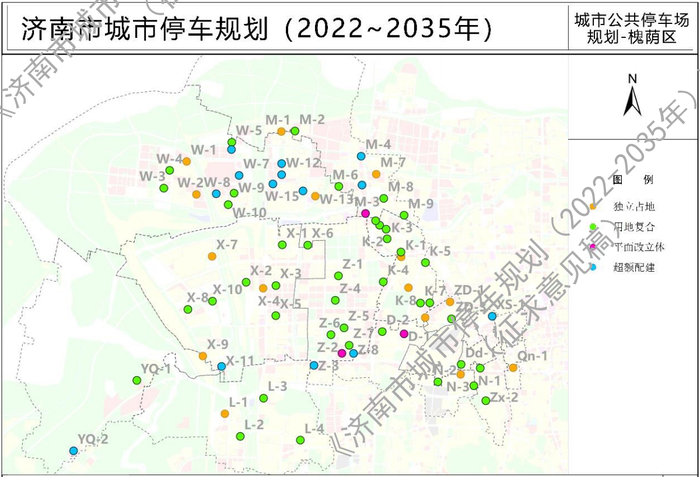Click the magenta 平面改立体 legend dot
The width and height of the screenshot is (700, 477).
593,247
